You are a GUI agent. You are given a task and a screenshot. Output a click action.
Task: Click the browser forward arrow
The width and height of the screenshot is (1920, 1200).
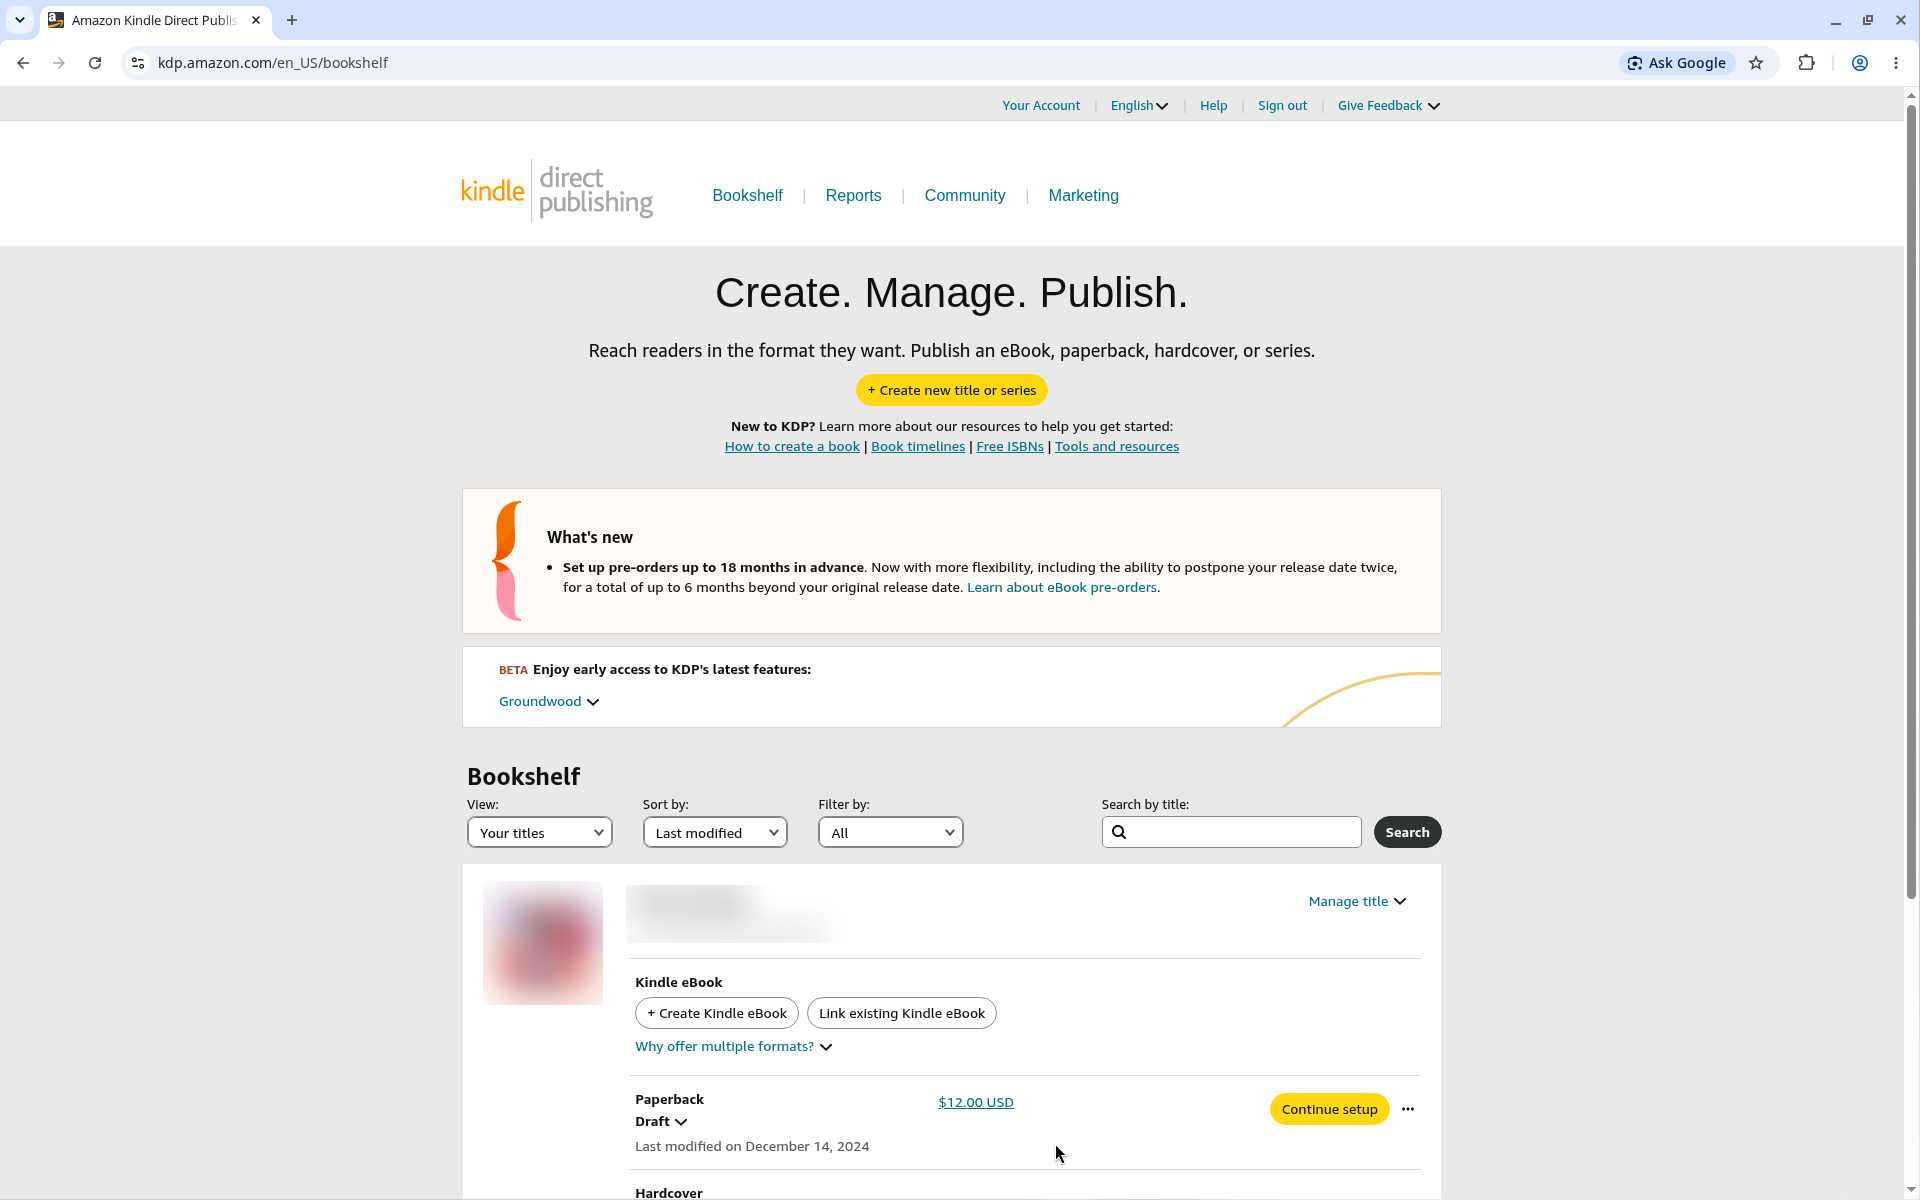59,63
